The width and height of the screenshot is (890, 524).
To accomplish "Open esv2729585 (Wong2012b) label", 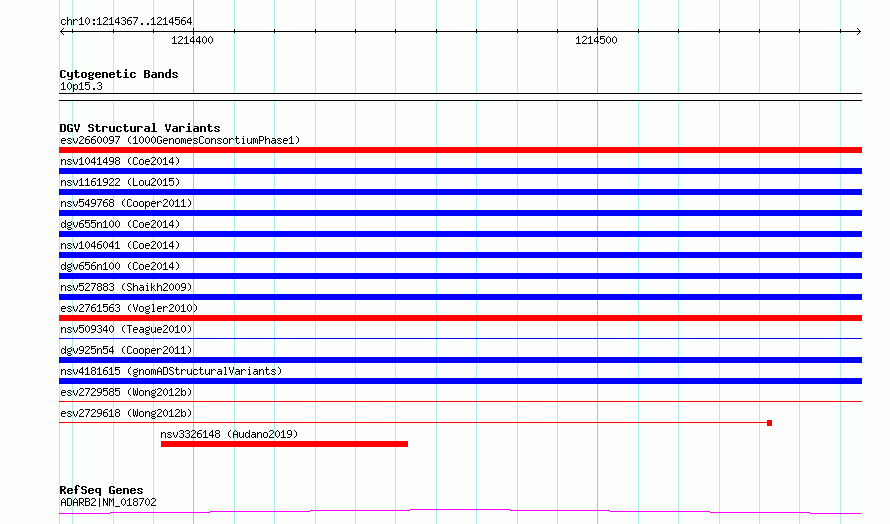I will tap(126, 392).
